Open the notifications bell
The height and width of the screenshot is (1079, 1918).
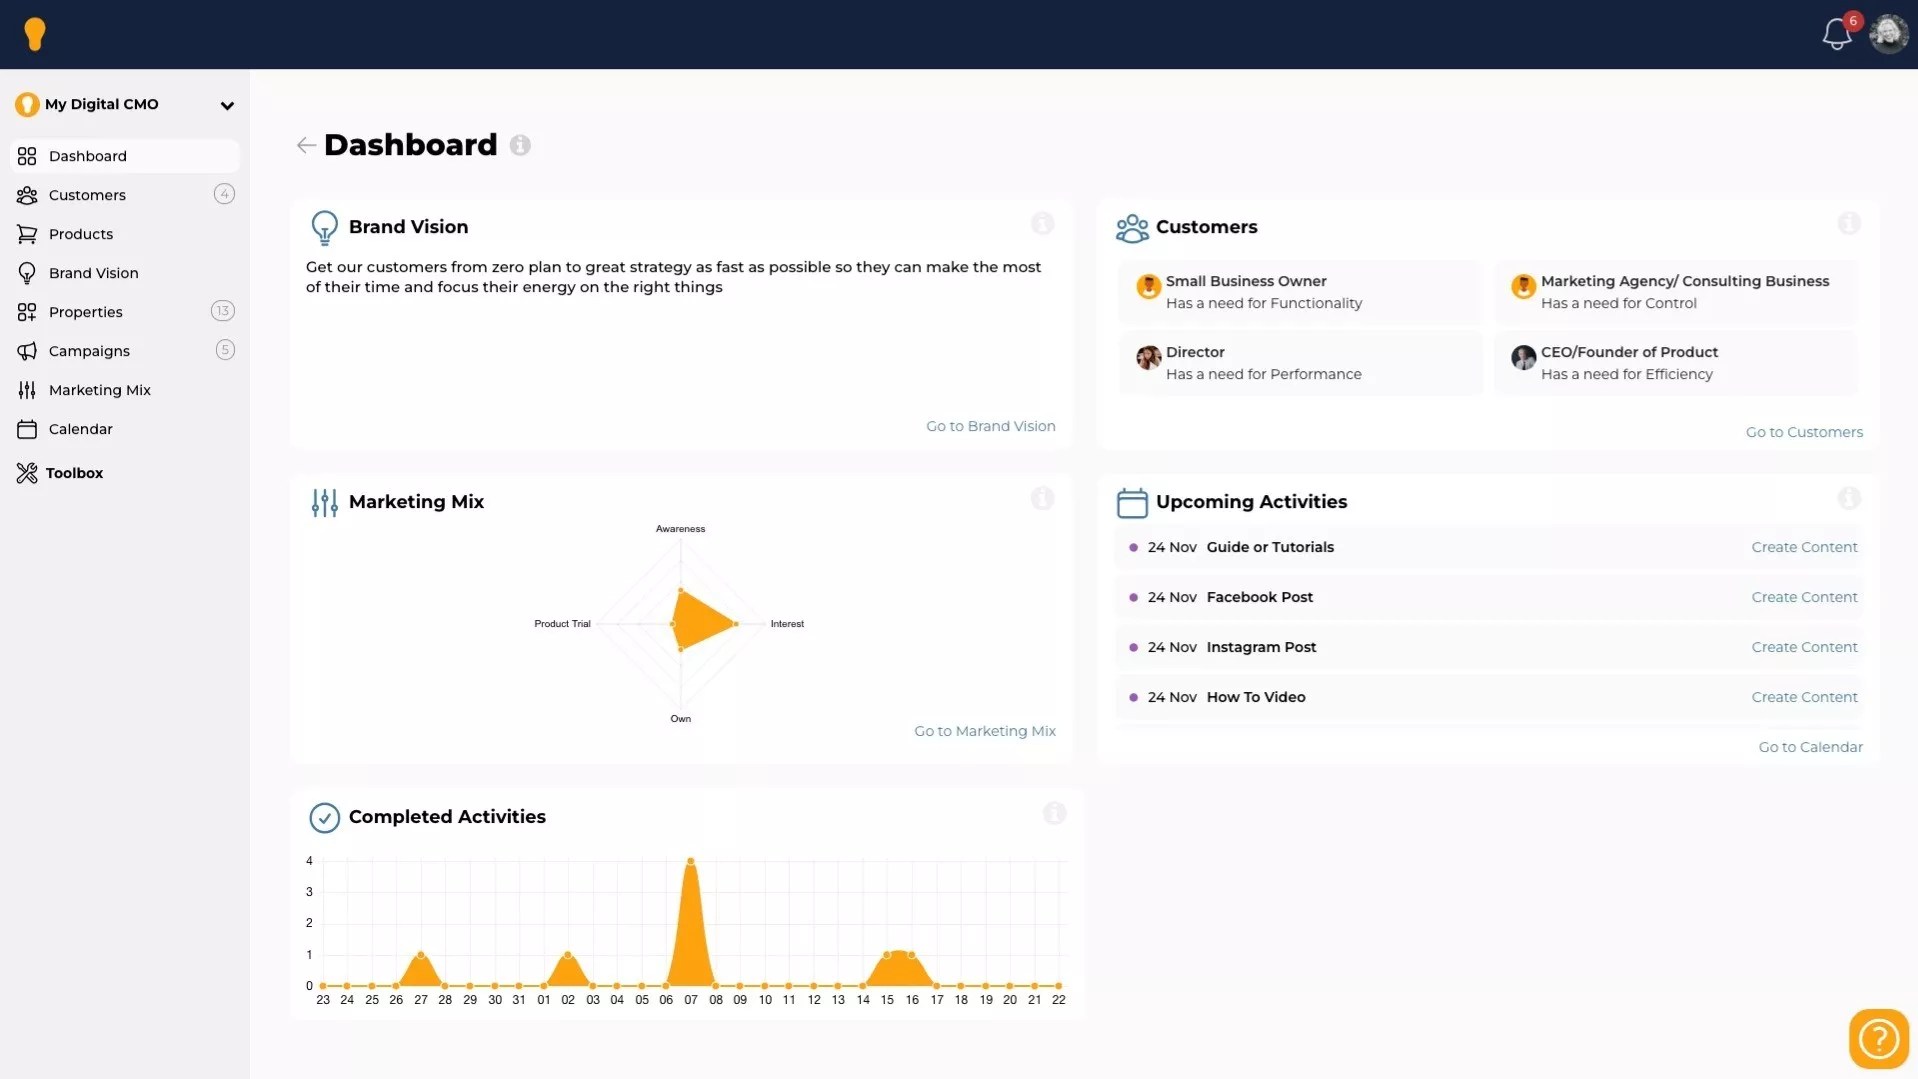1836,34
